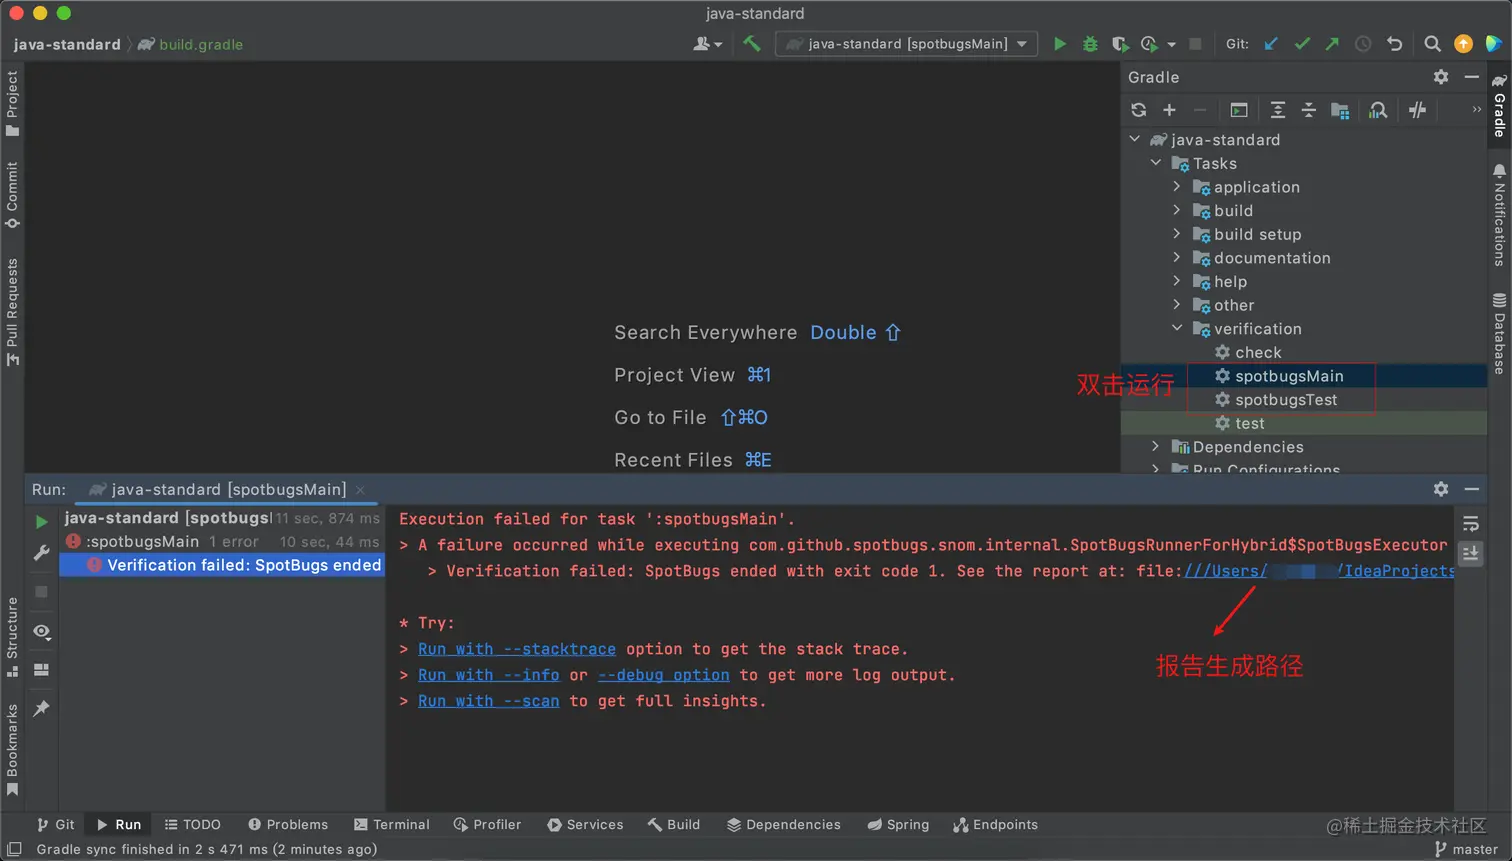Click the wrench icon in Run panel
The width and height of the screenshot is (1512, 861).
pyautogui.click(x=41, y=553)
